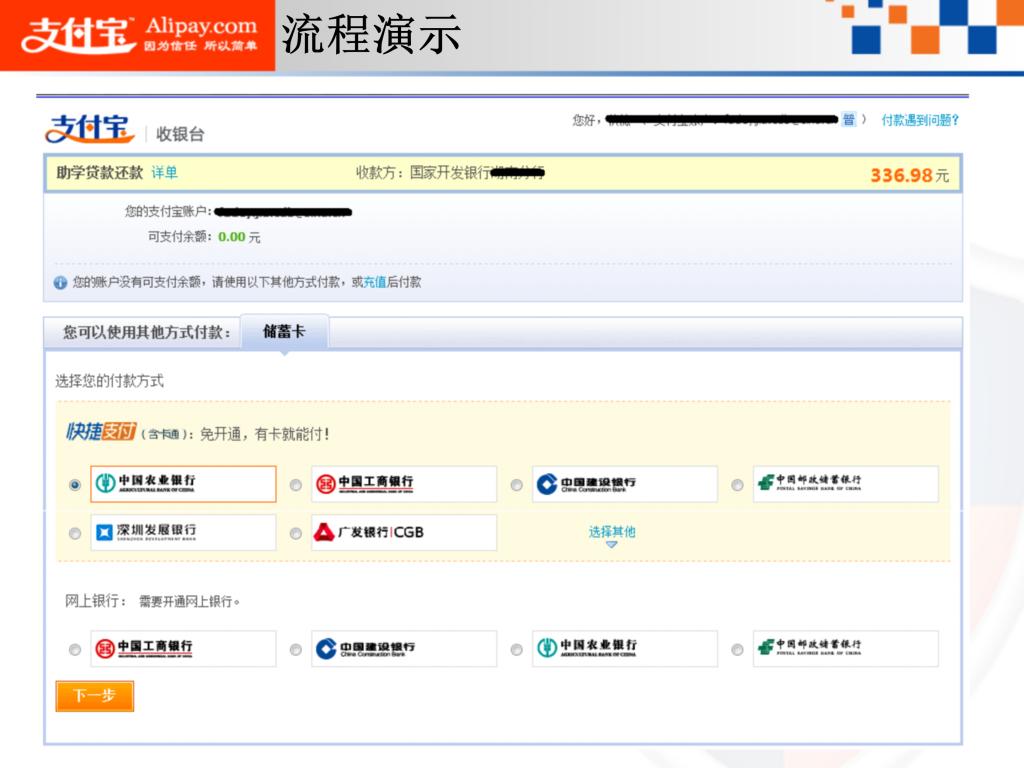The image size is (1024, 768).
Task: Expand the 详单 loan repayment details
Action: coord(164,173)
